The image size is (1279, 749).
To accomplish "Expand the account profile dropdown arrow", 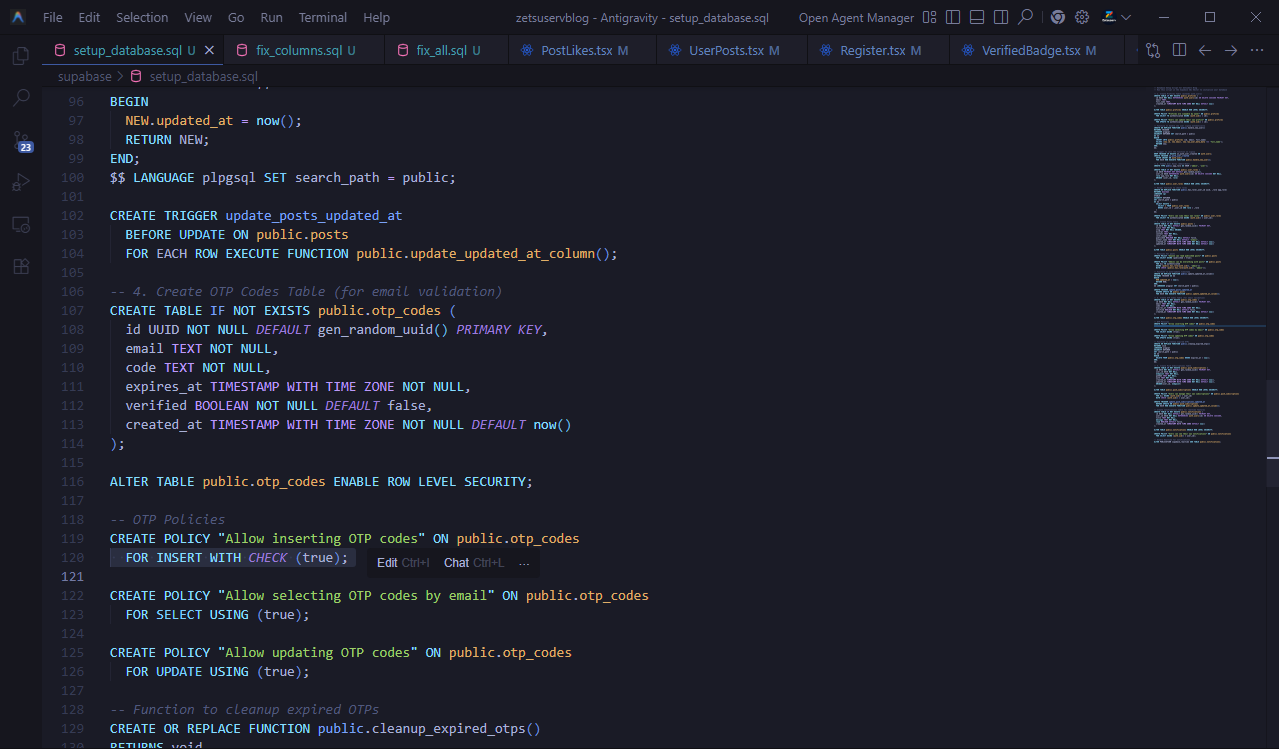I will [1127, 17].
